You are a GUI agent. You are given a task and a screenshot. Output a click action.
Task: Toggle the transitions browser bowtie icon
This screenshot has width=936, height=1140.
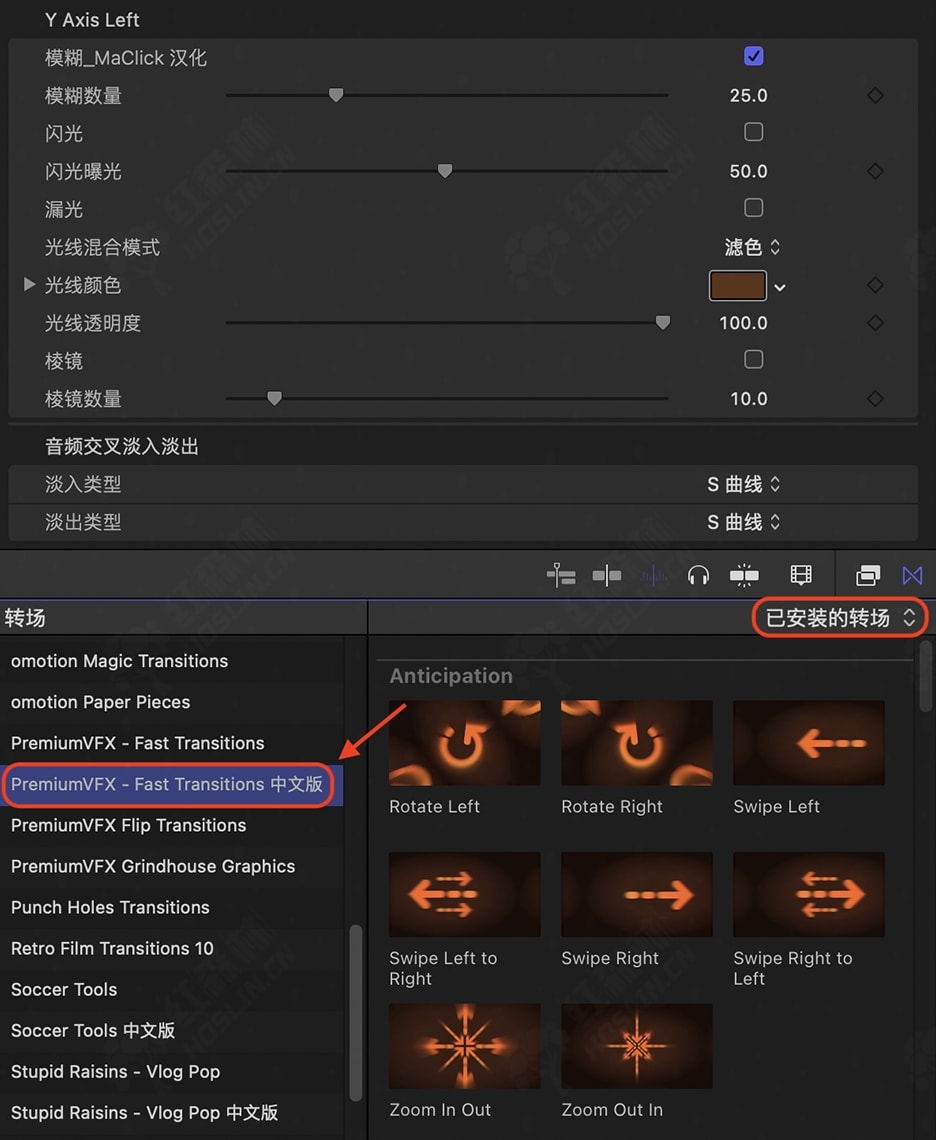coord(912,576)
